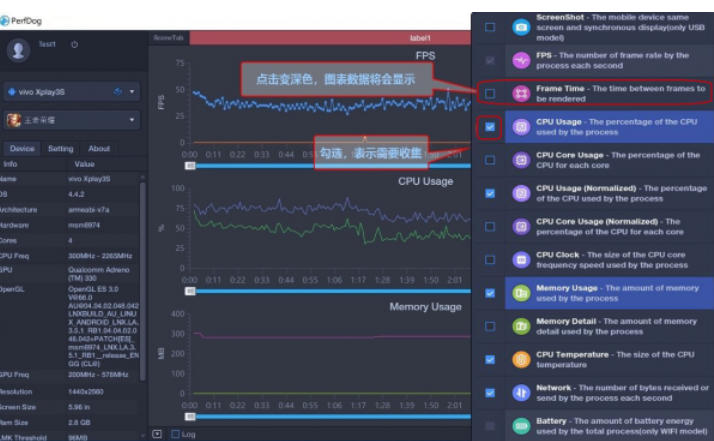Click the CPU Temperature orange icon
Screen dimensions: 714x441
(x=521, y=359)
